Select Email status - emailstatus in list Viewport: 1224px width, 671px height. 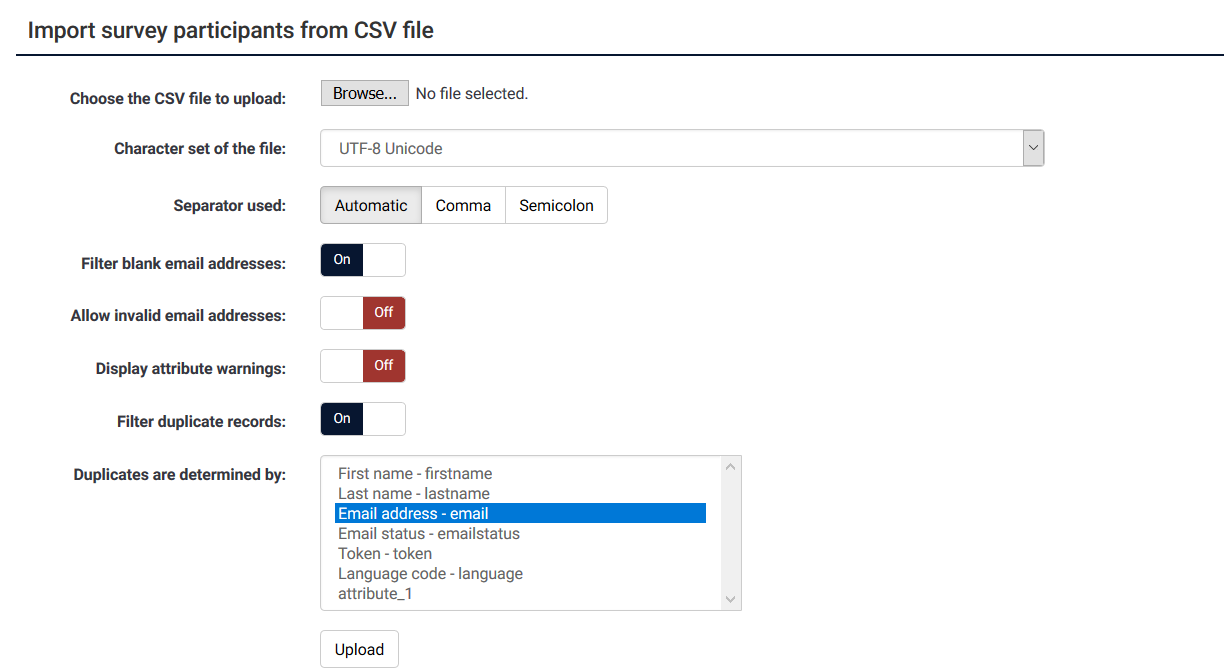(520, 533)
